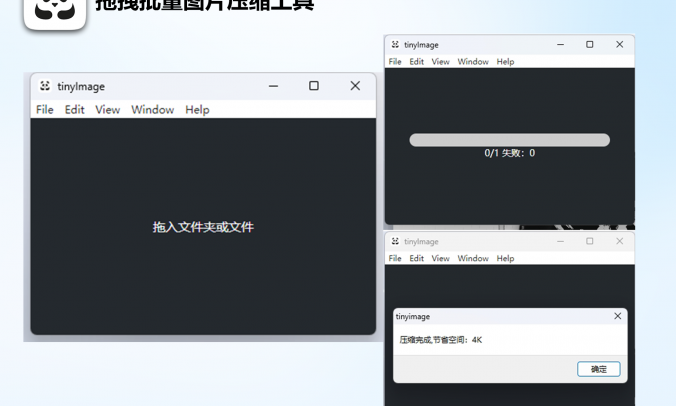This screenshot has width=676, height=406.
Task: Open View menu in large tinyImage window
Action: 107,110
